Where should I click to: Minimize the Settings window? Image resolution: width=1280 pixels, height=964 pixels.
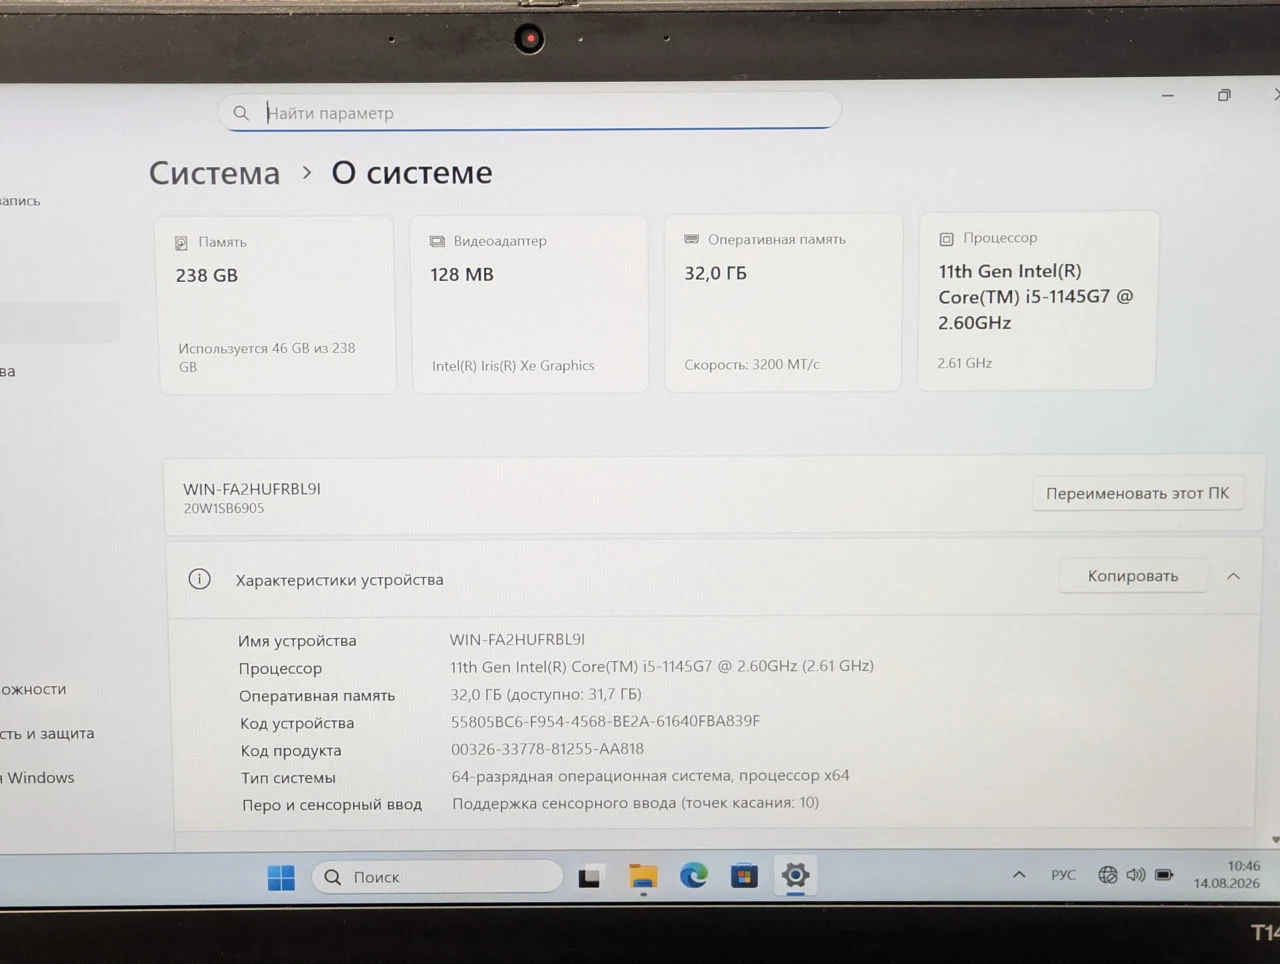coord(1167,96)
